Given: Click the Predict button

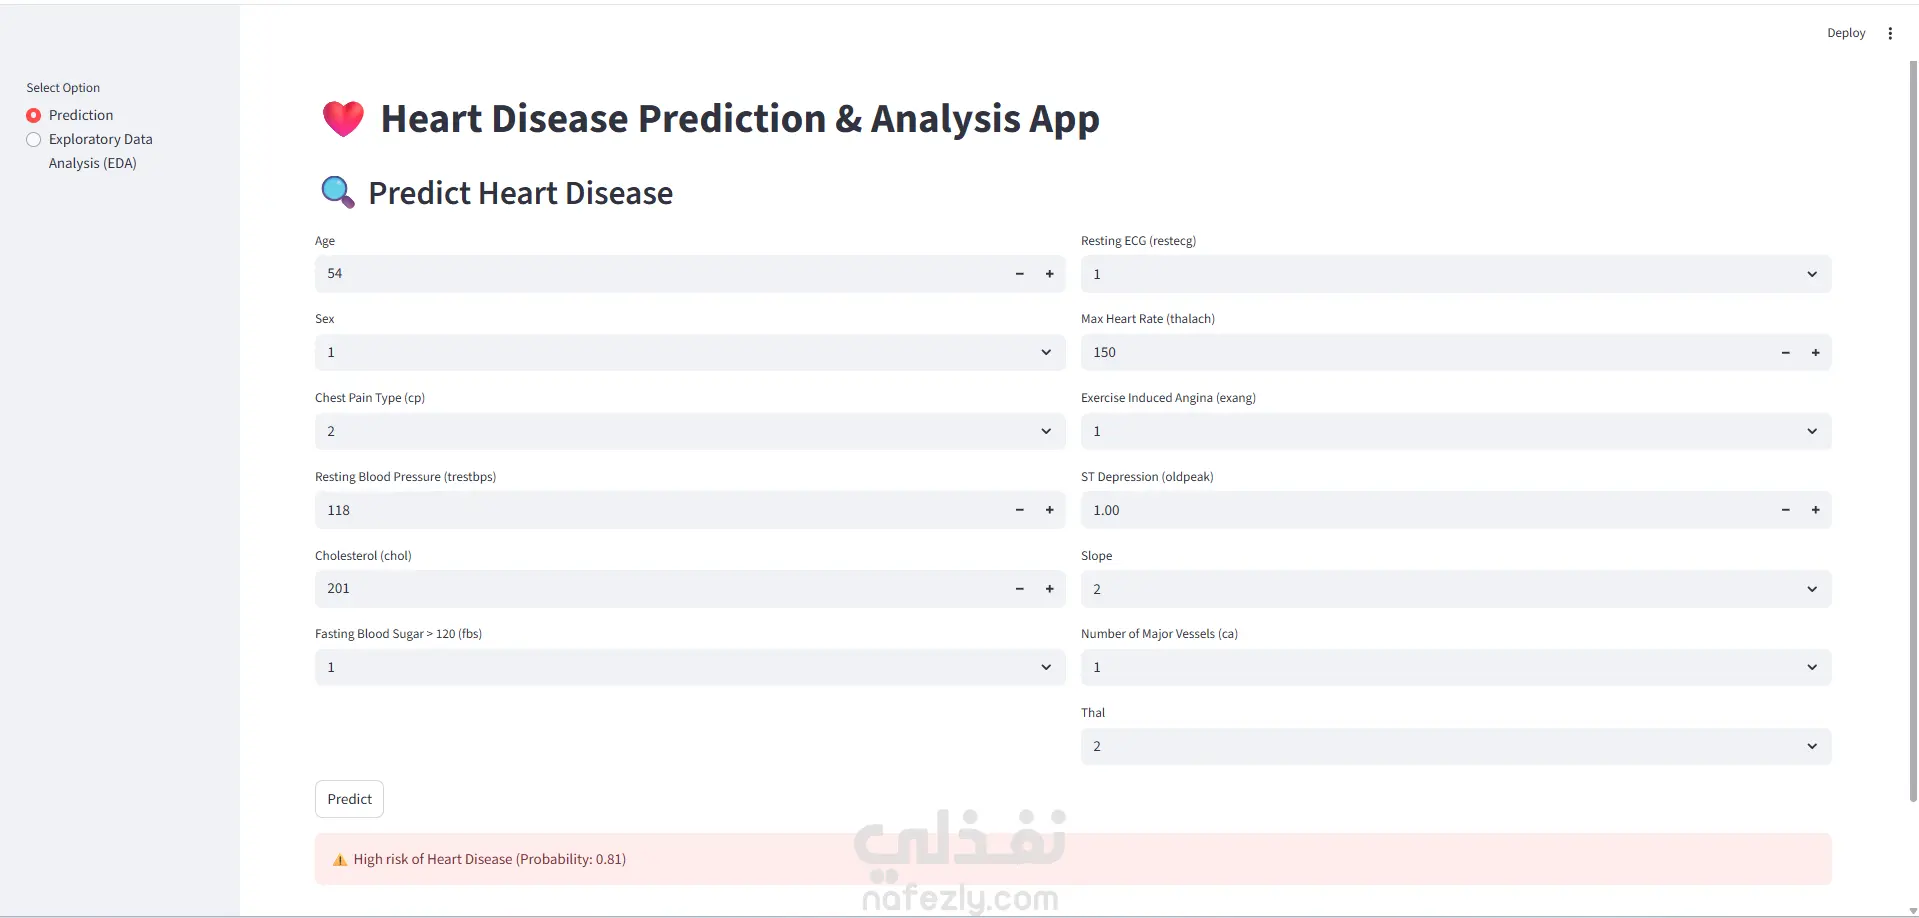Looking at the screenshot, I should click(349, 799).
